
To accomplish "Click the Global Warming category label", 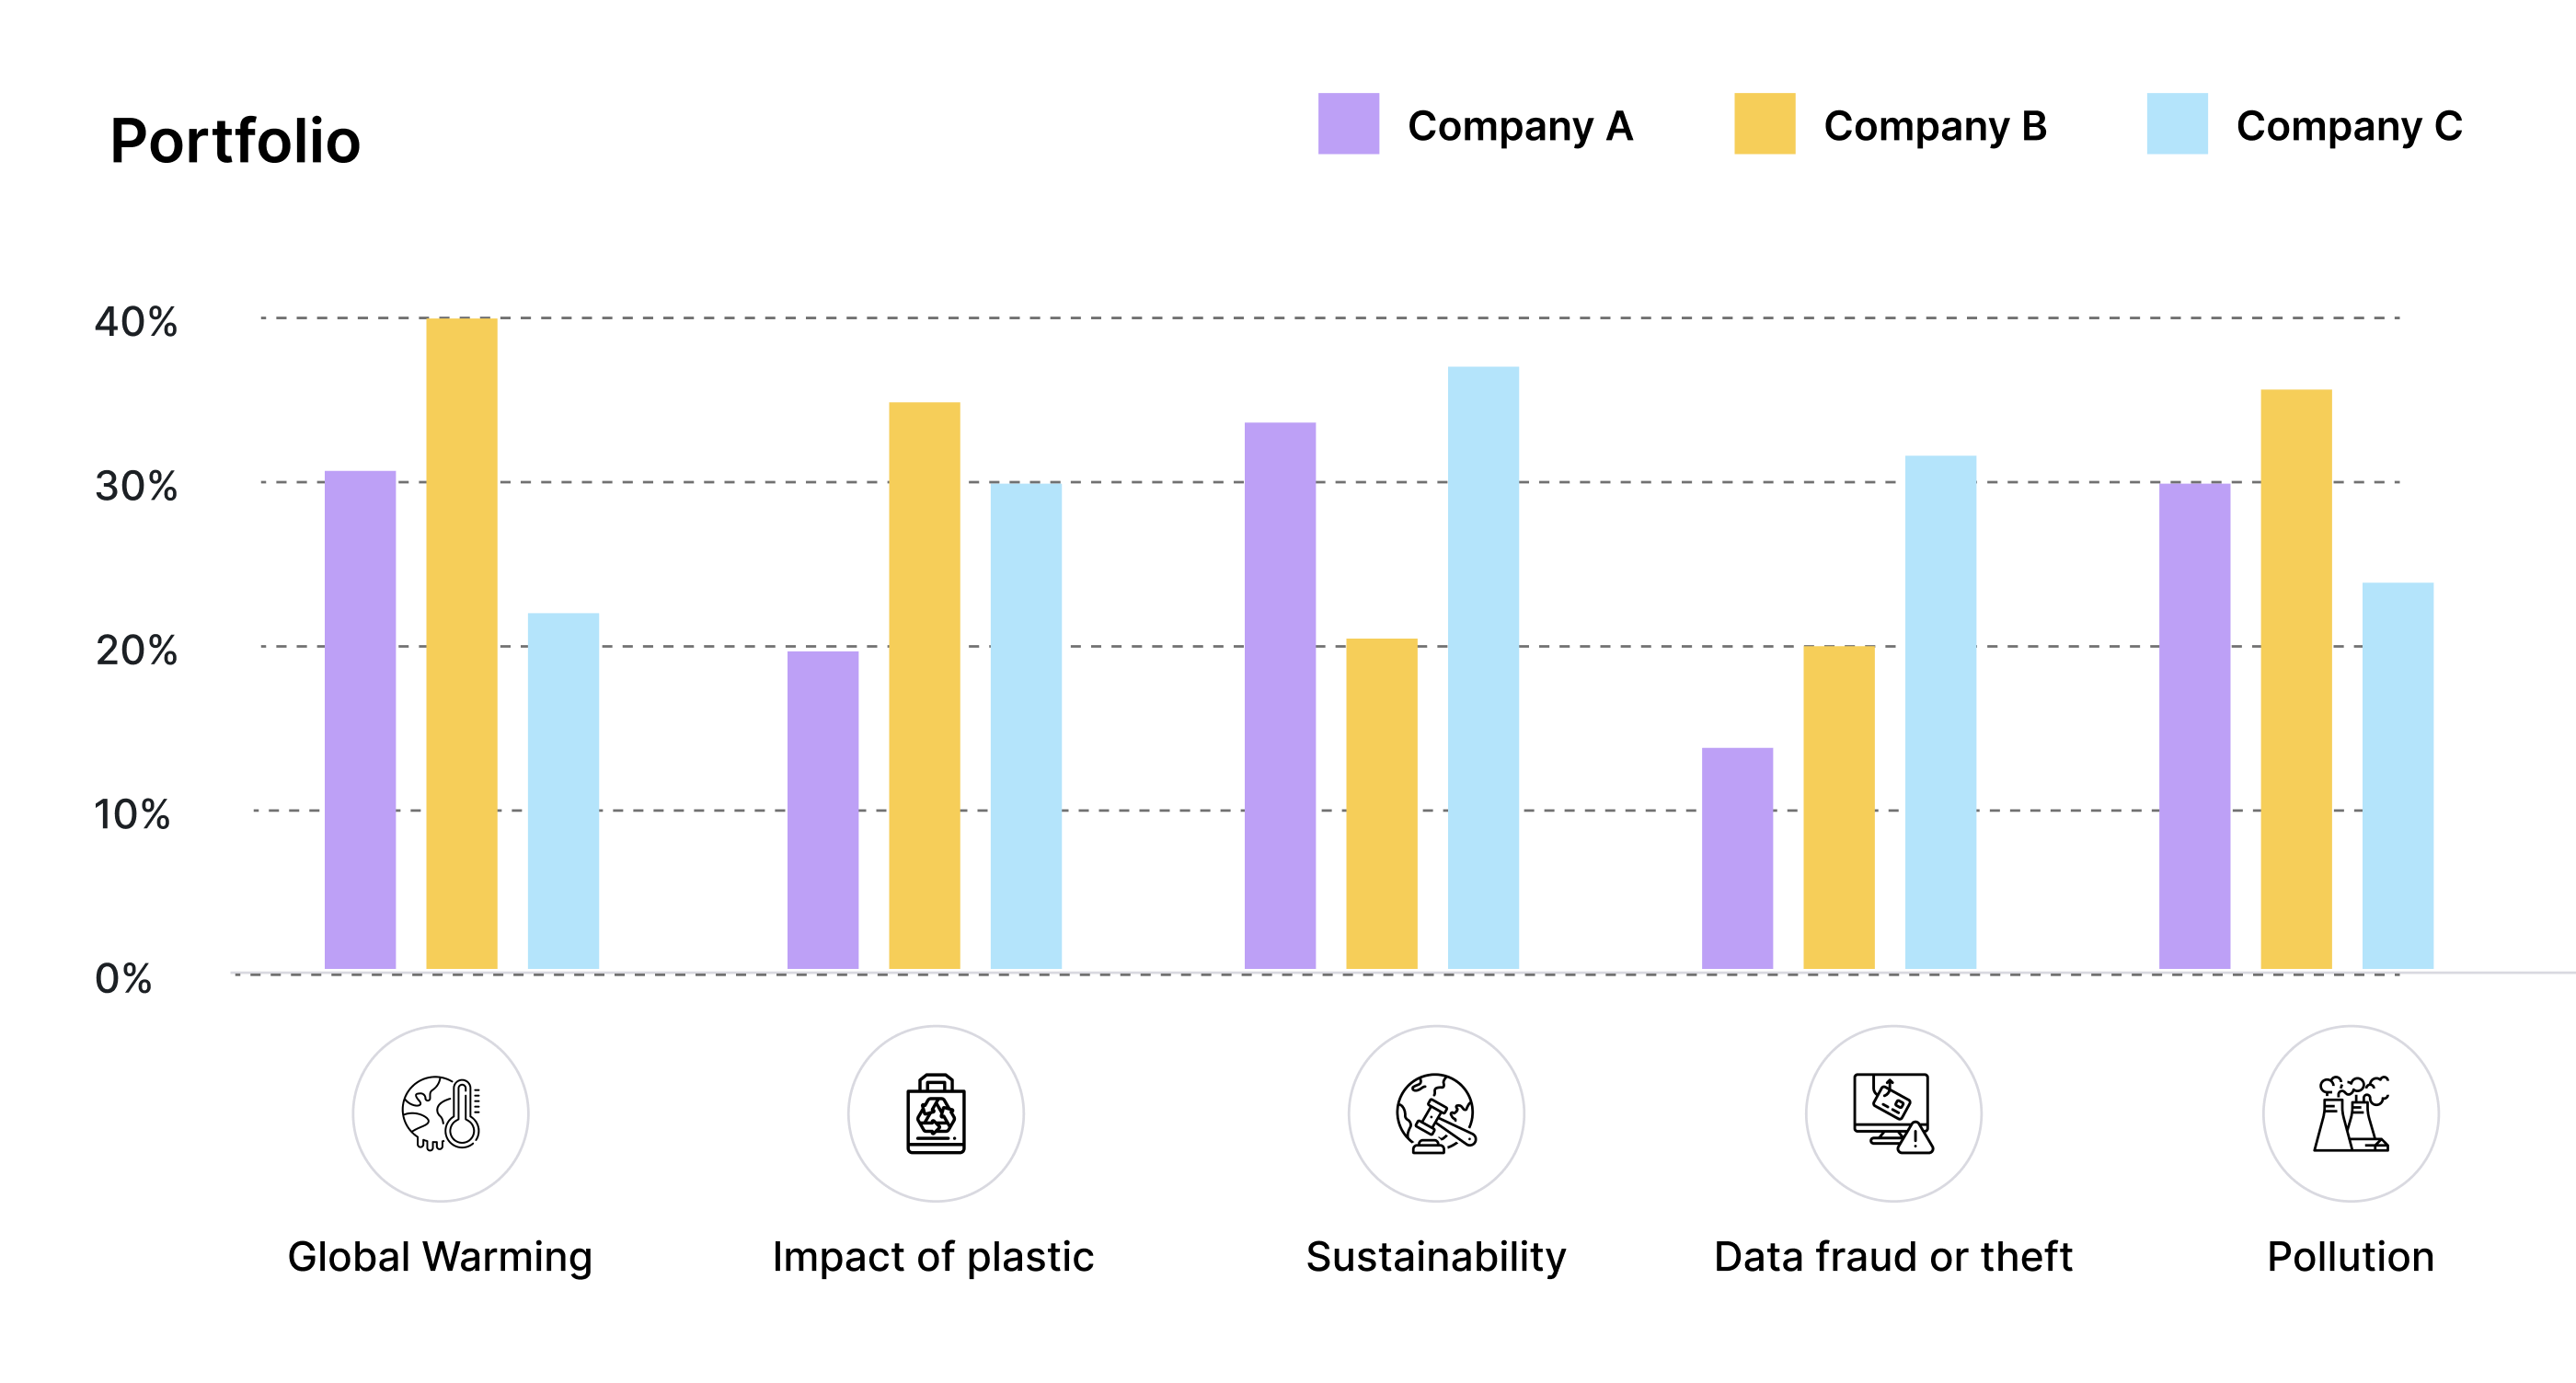I will point(440,1257).
